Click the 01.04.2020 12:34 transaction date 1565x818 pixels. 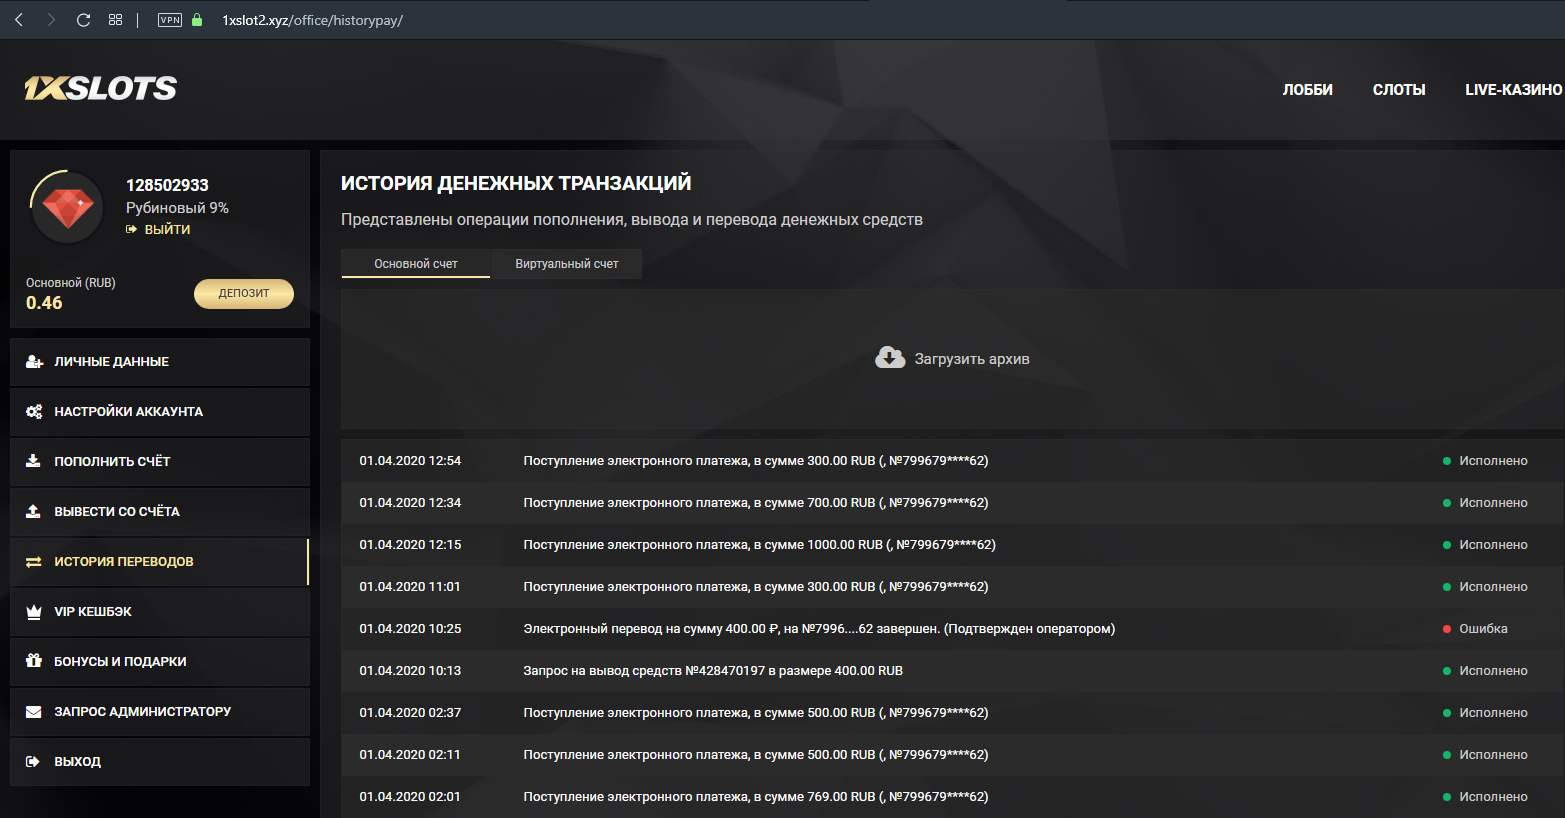tap(410, 503)
